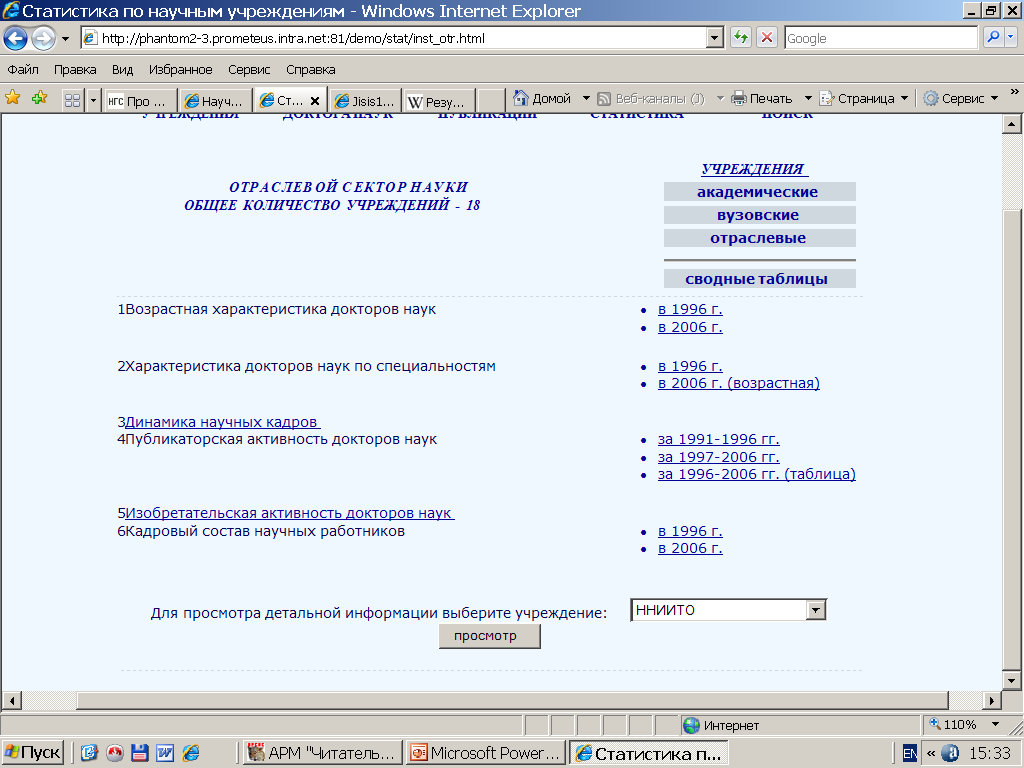Viewport: 1024px width, 768px height.
Task: Click the Print (Печать) printer icon
Action: [739, 98]
